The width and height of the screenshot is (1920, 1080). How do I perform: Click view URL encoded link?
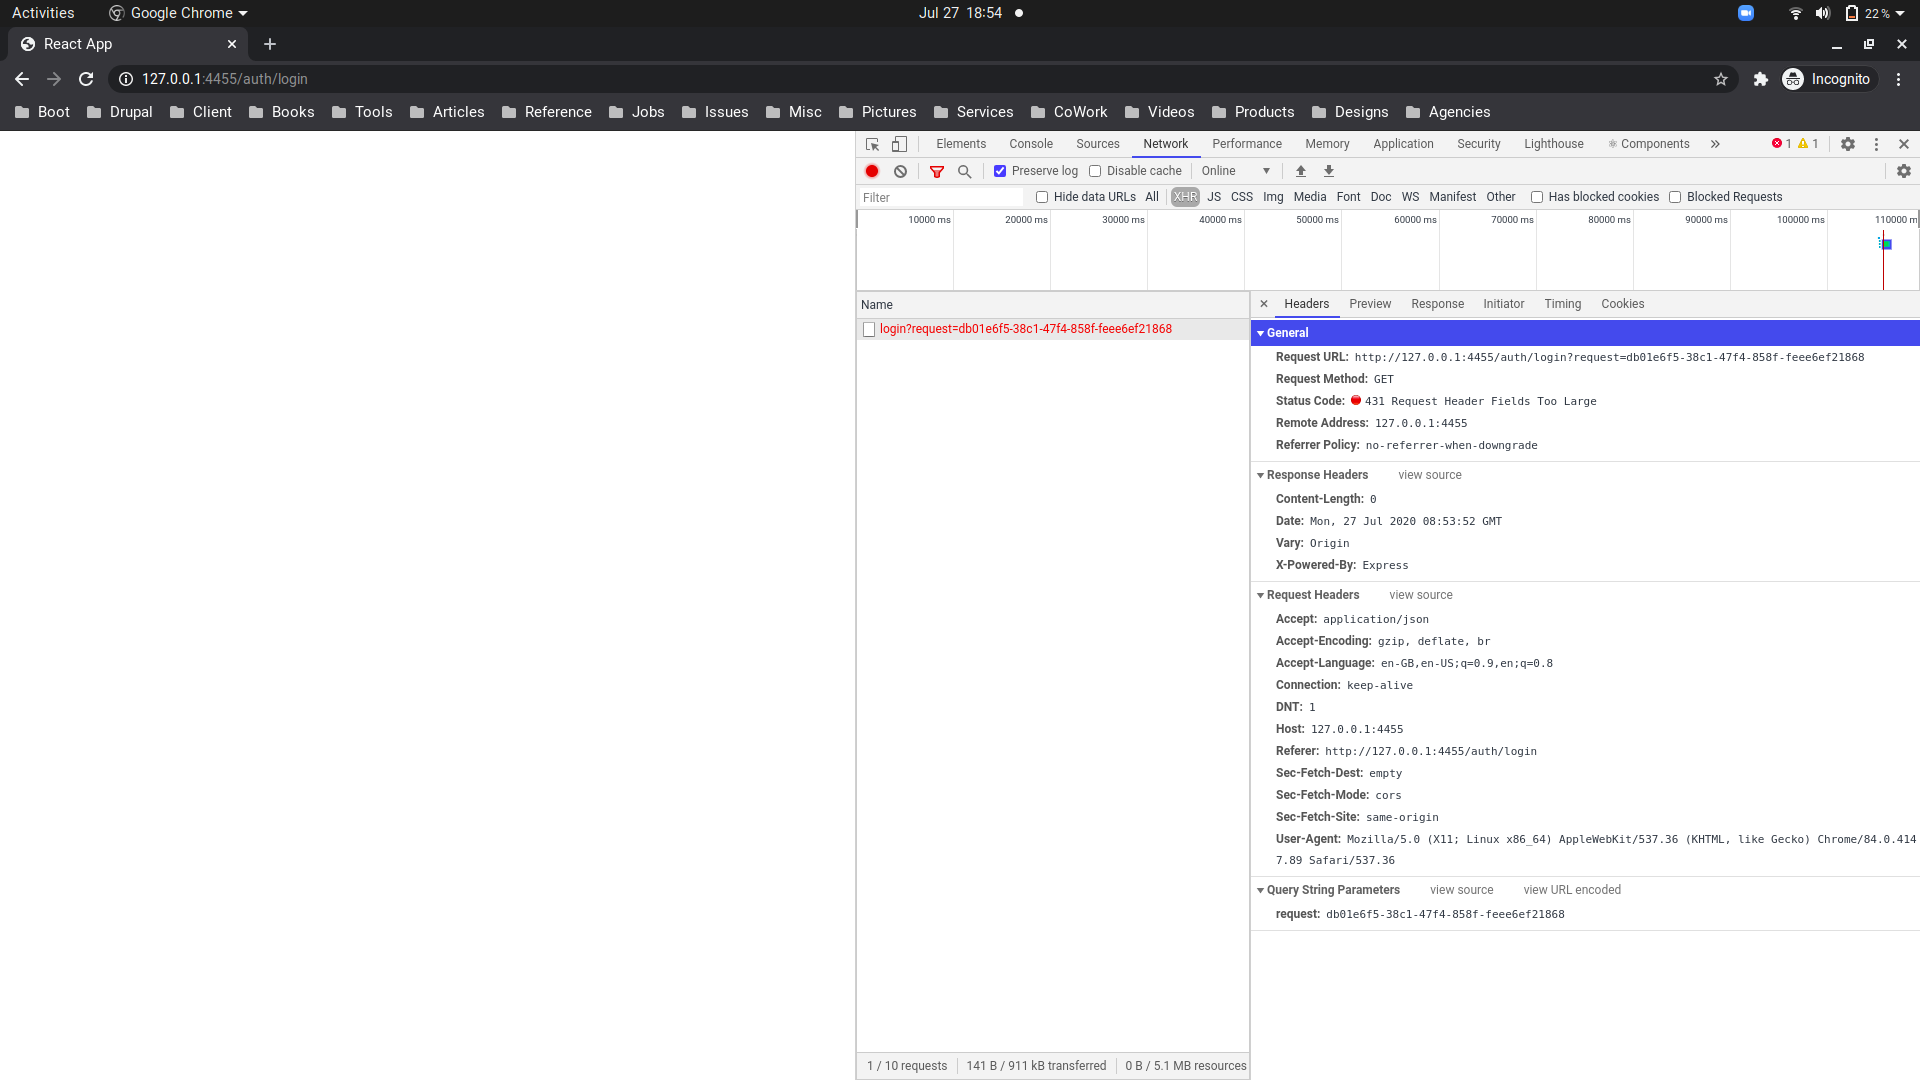coord(1572,889)
